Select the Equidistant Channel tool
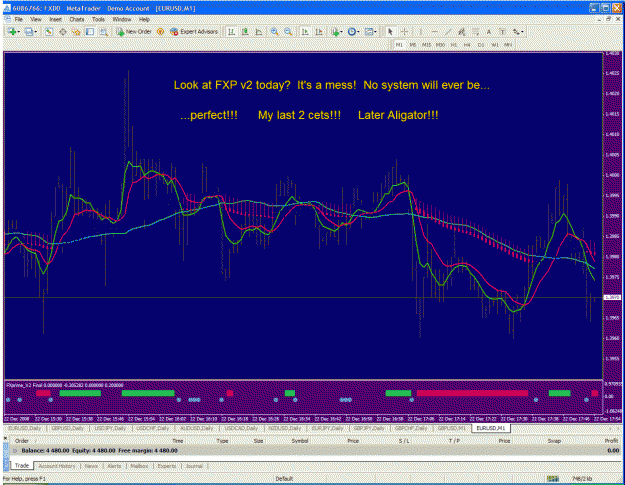Screen dimensions: 625x485 click(x=461, y=32)
